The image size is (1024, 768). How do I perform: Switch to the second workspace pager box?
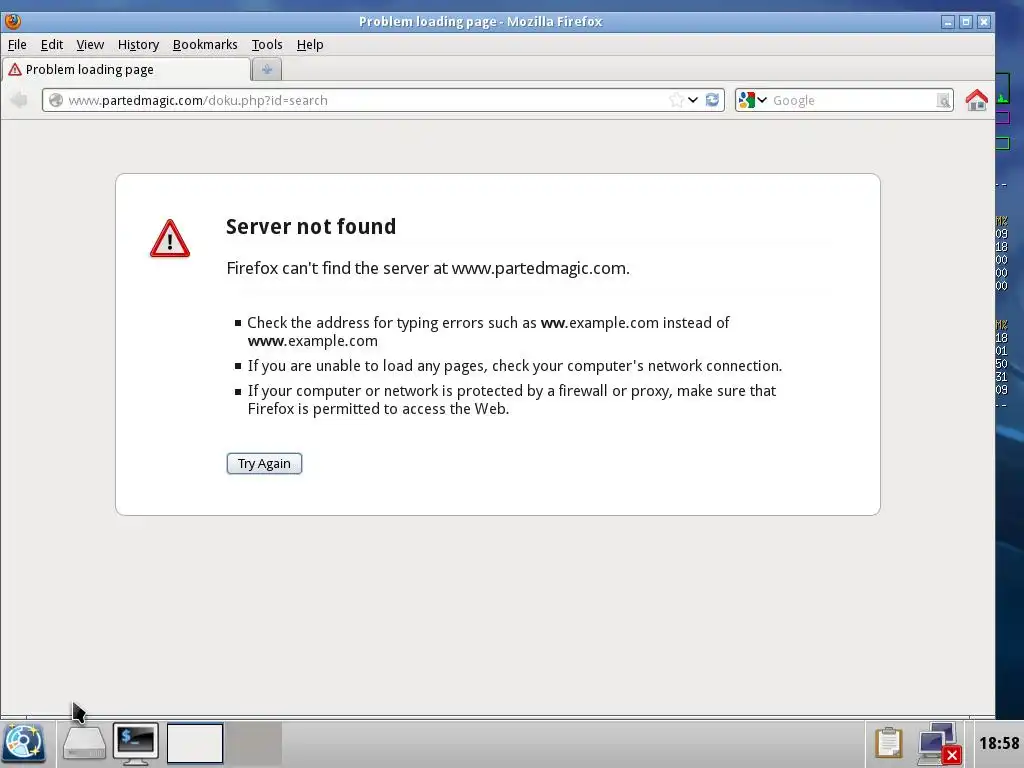pos(255,743)
